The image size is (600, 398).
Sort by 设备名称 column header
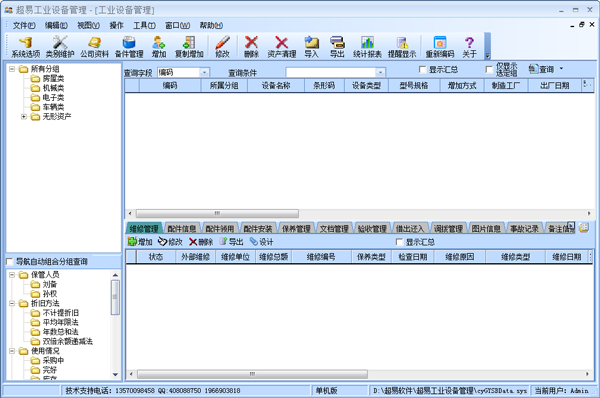[x=276, y=86]
